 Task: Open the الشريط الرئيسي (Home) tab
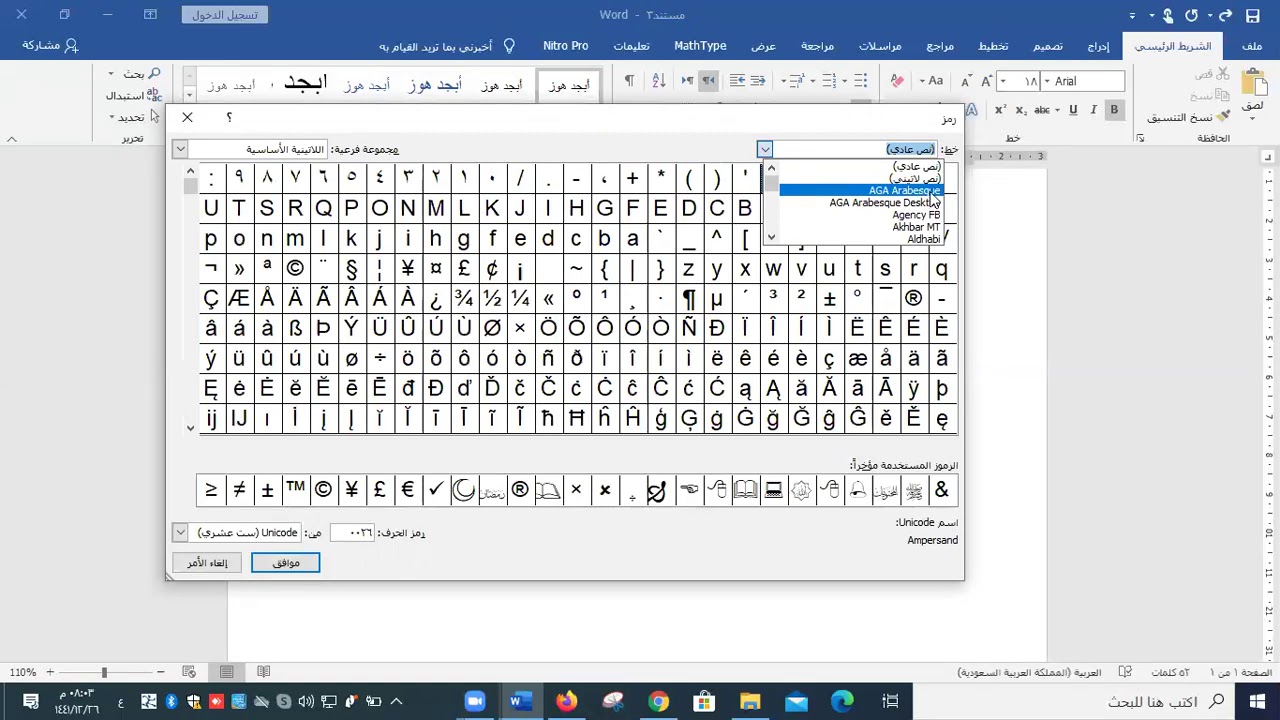coord(1173,46)
